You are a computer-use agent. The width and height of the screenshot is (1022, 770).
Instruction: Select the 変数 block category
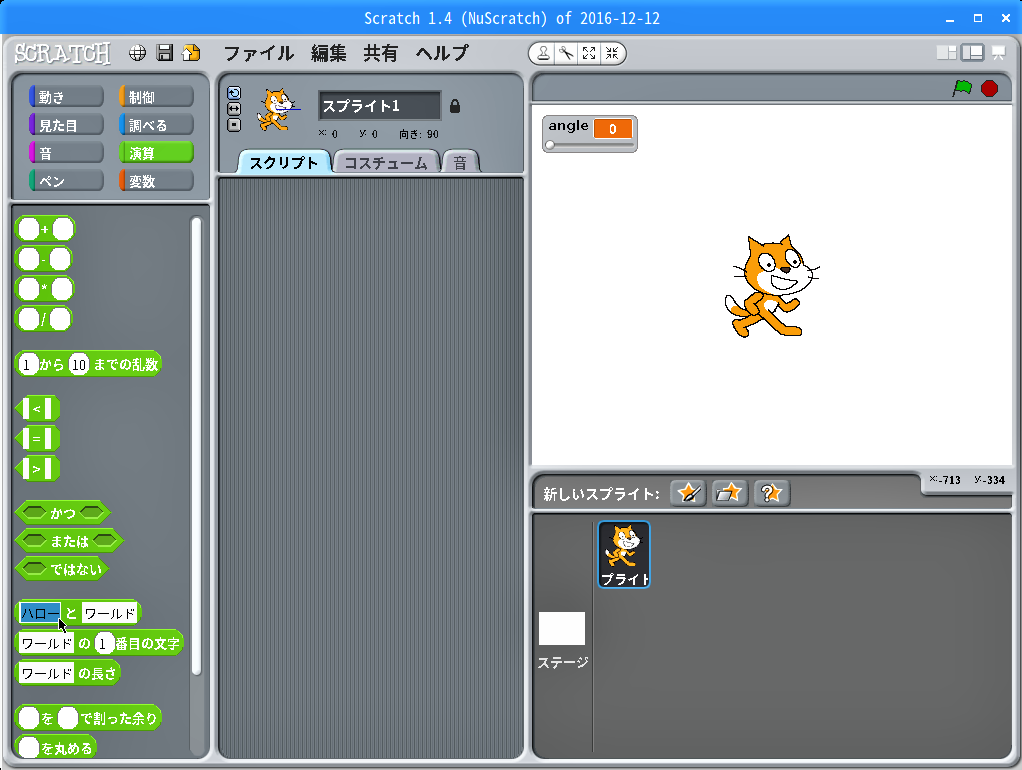(x=156, y=181)
